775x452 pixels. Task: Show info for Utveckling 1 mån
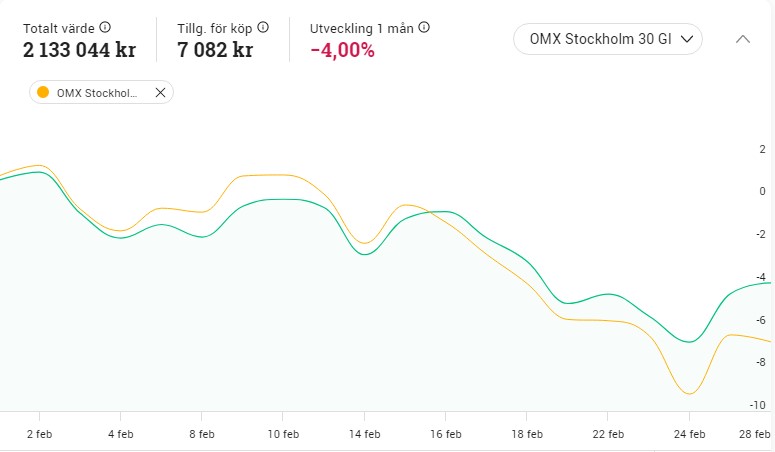pyautogui.click(x=424, y=28)
